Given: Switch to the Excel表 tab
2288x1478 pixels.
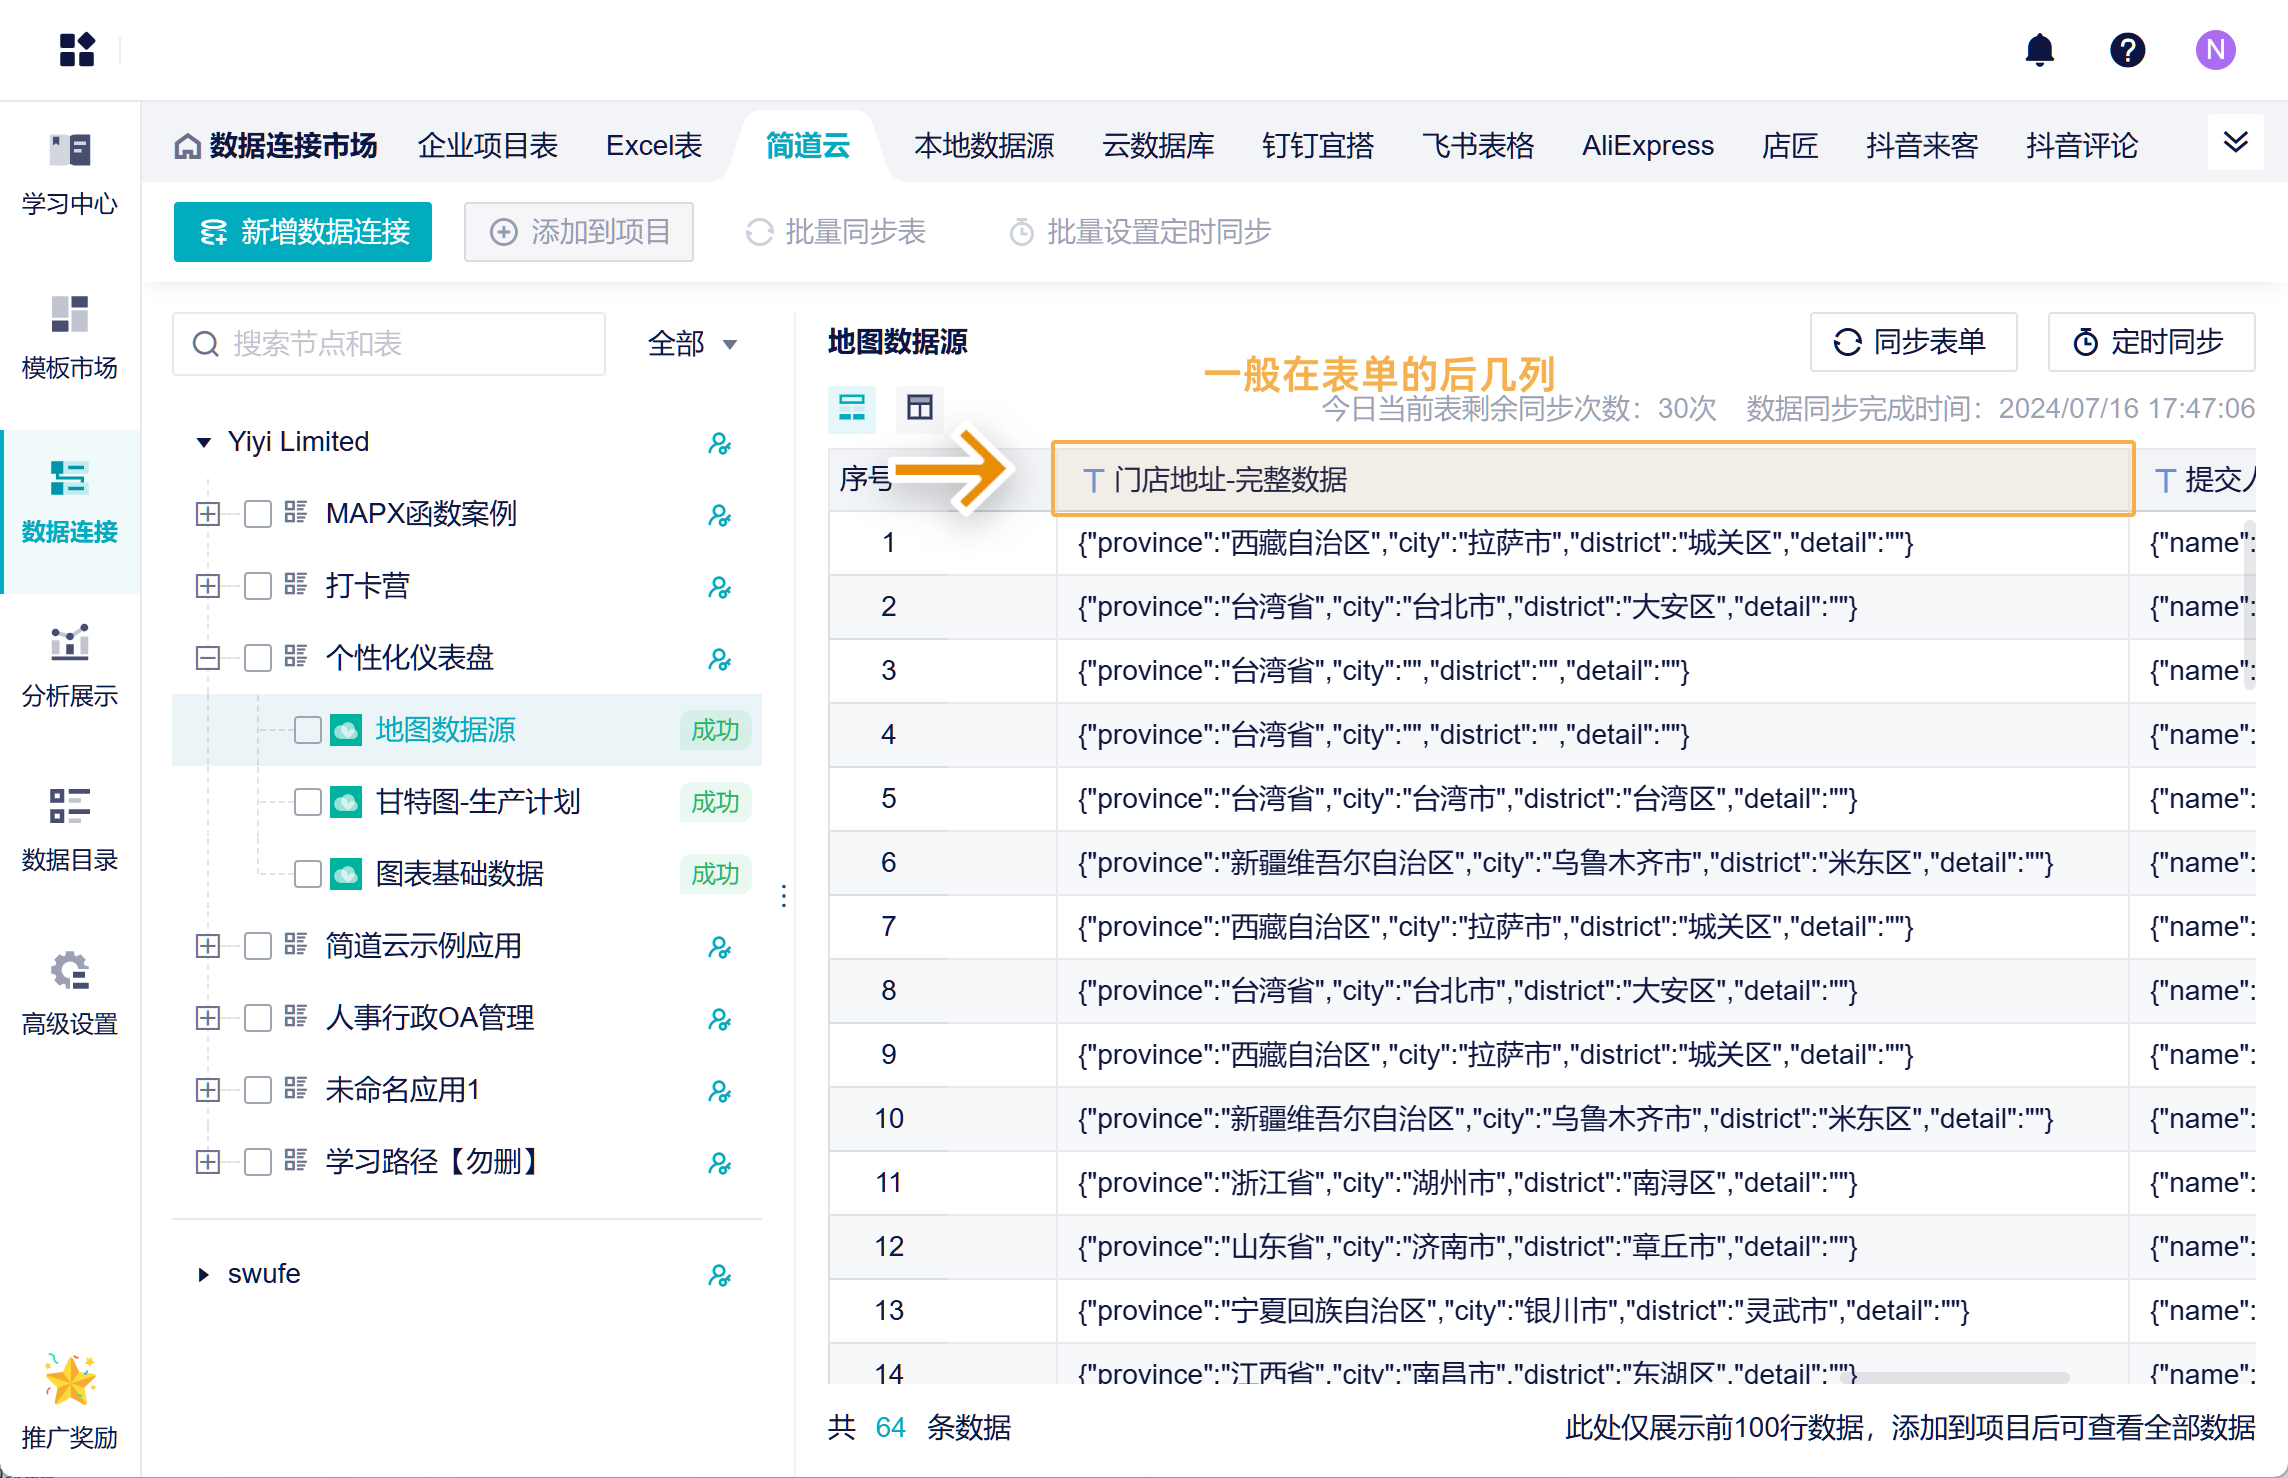Looking at the screenshot, I should click(x=654, y=146).
